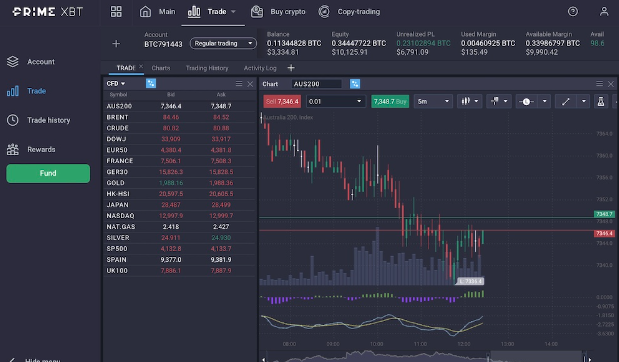Click the red 7346.4 bid price label
619x362 pixels.
coord(604,233)
